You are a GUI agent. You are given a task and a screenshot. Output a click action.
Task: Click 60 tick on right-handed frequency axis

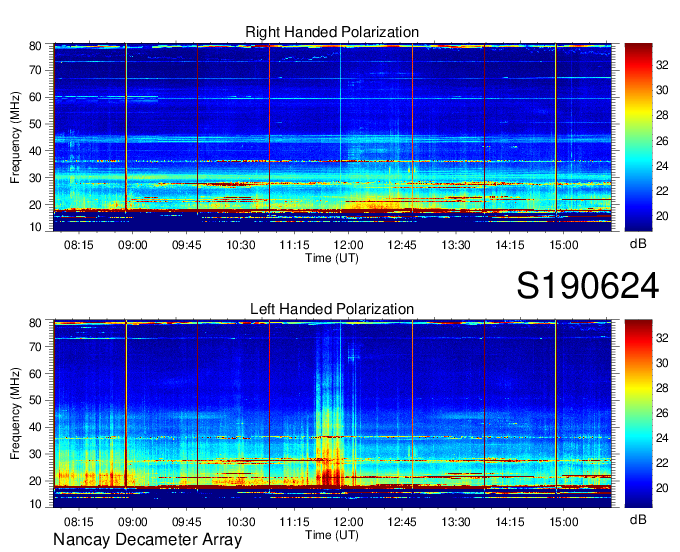click(x=35, y=97)
